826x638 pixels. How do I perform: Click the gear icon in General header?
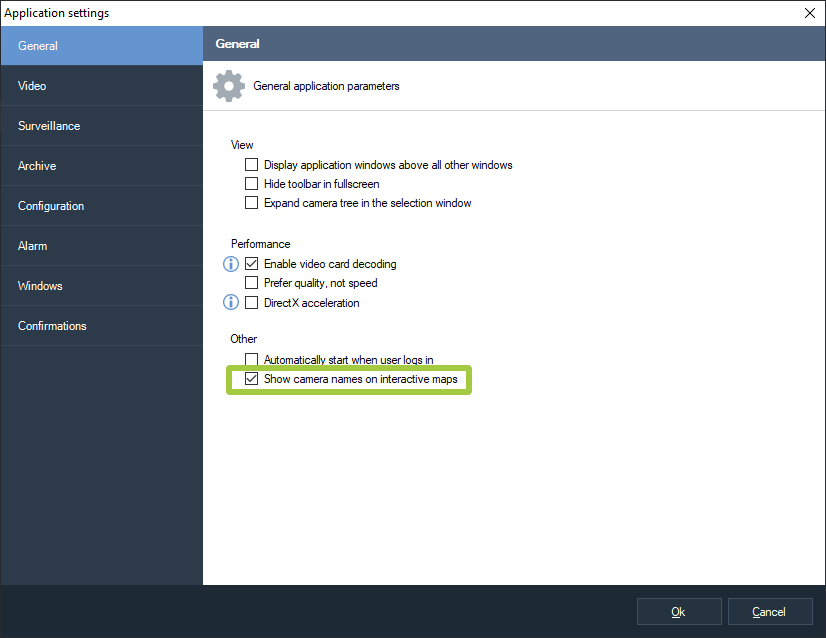pos(228,86)
